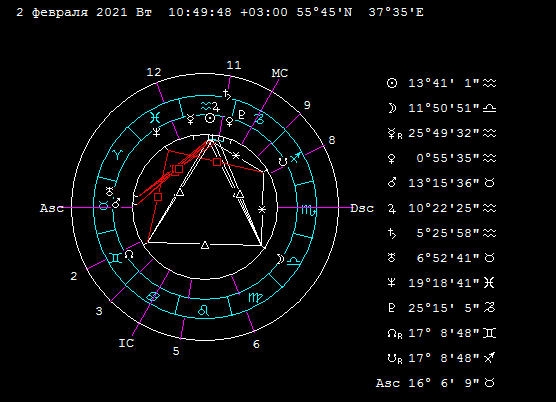Viewport: 556px width, 402px height.
Task: Click the red square aspect marker on the right
Action: [217, 162]
